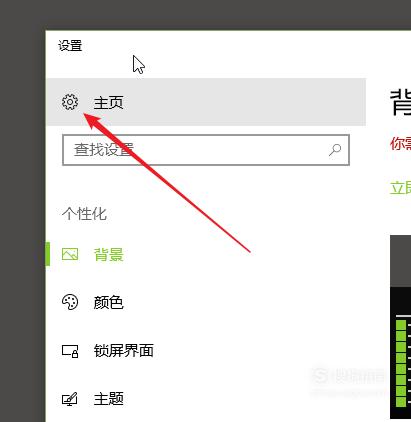
Task: Click the red 你需 activation warning text
Action: point(400,144)
